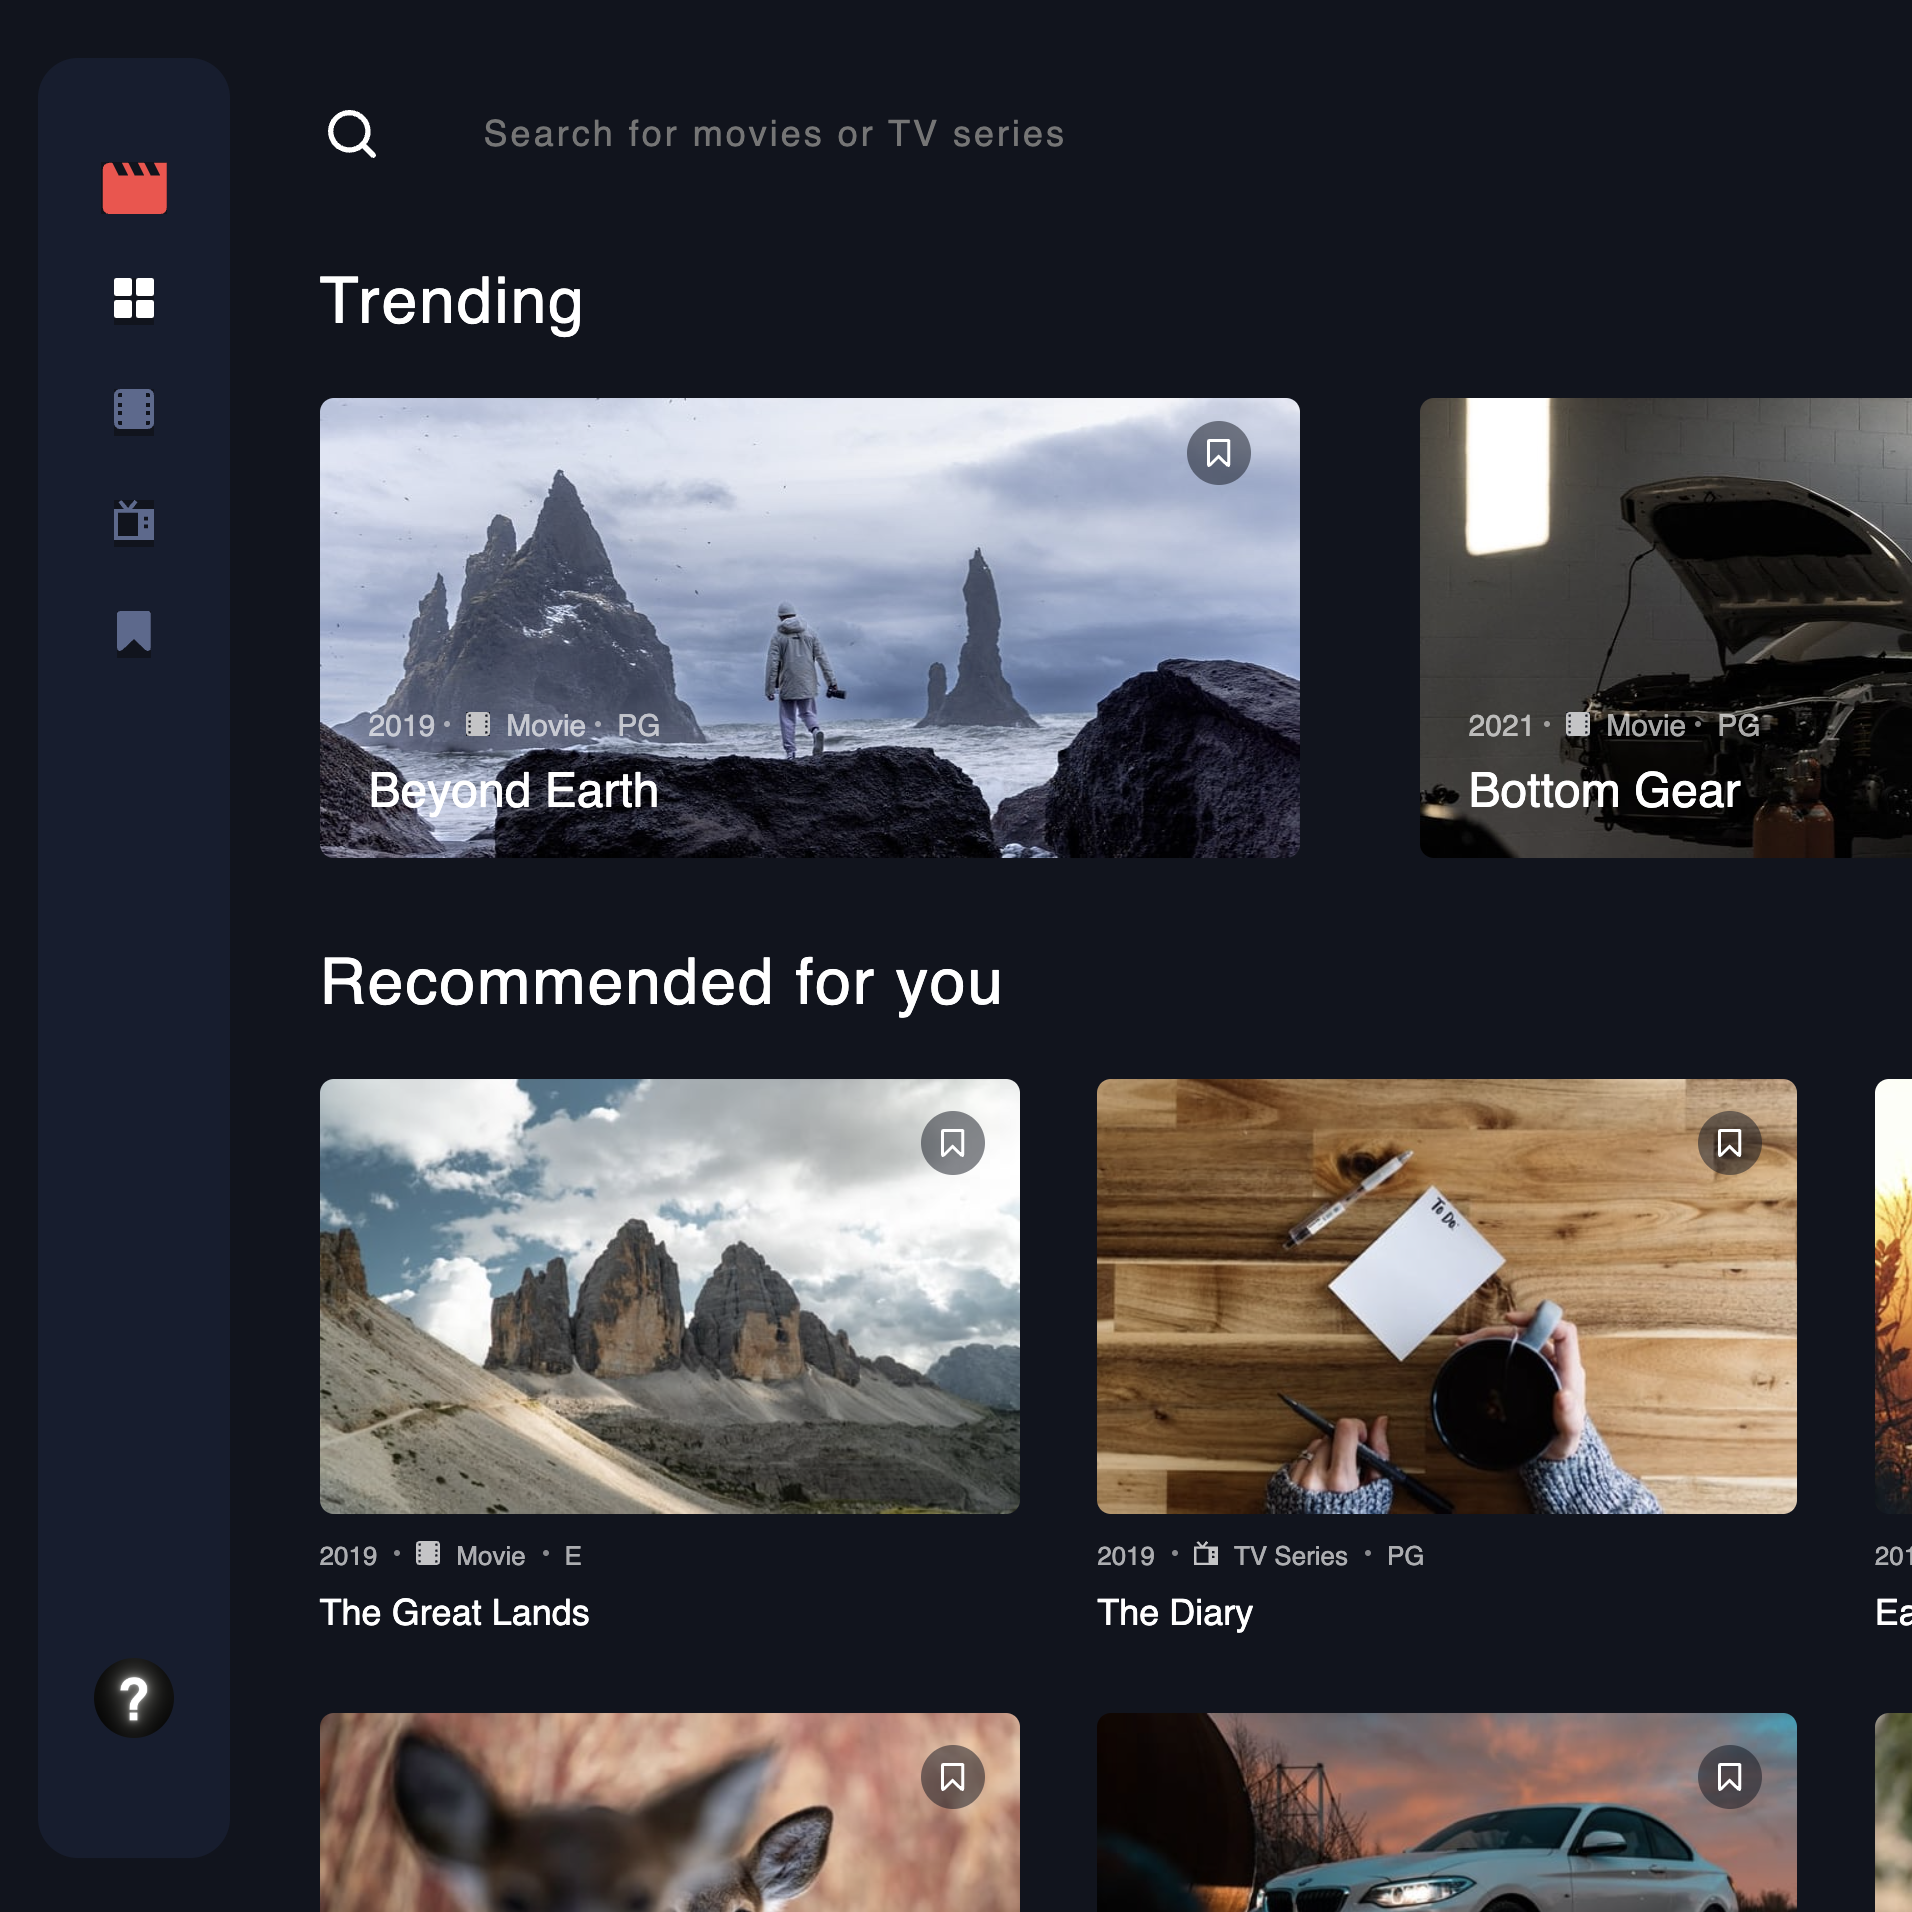The height and width of the screenshot is (1912, 1912).
Task: Click the film icon on Bottom Gear metadata
Action: [1577, 724]
